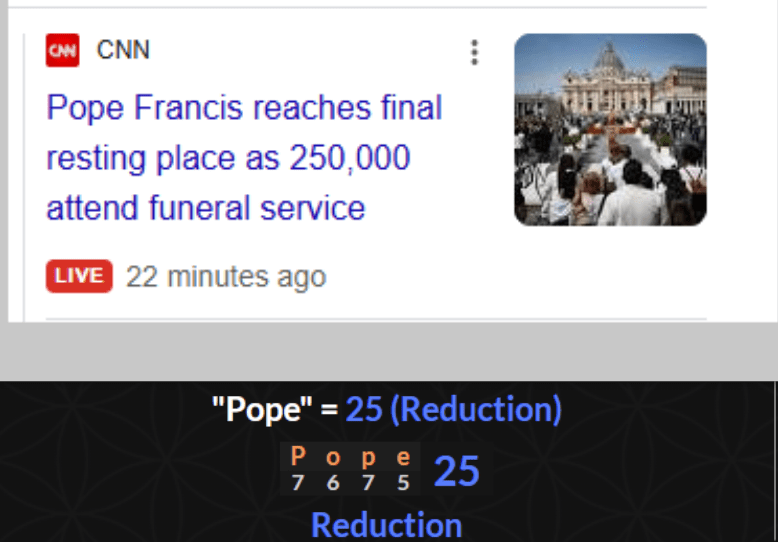
Task: Click the Reduction cipher label at bottom
Action: coord(386,525)
